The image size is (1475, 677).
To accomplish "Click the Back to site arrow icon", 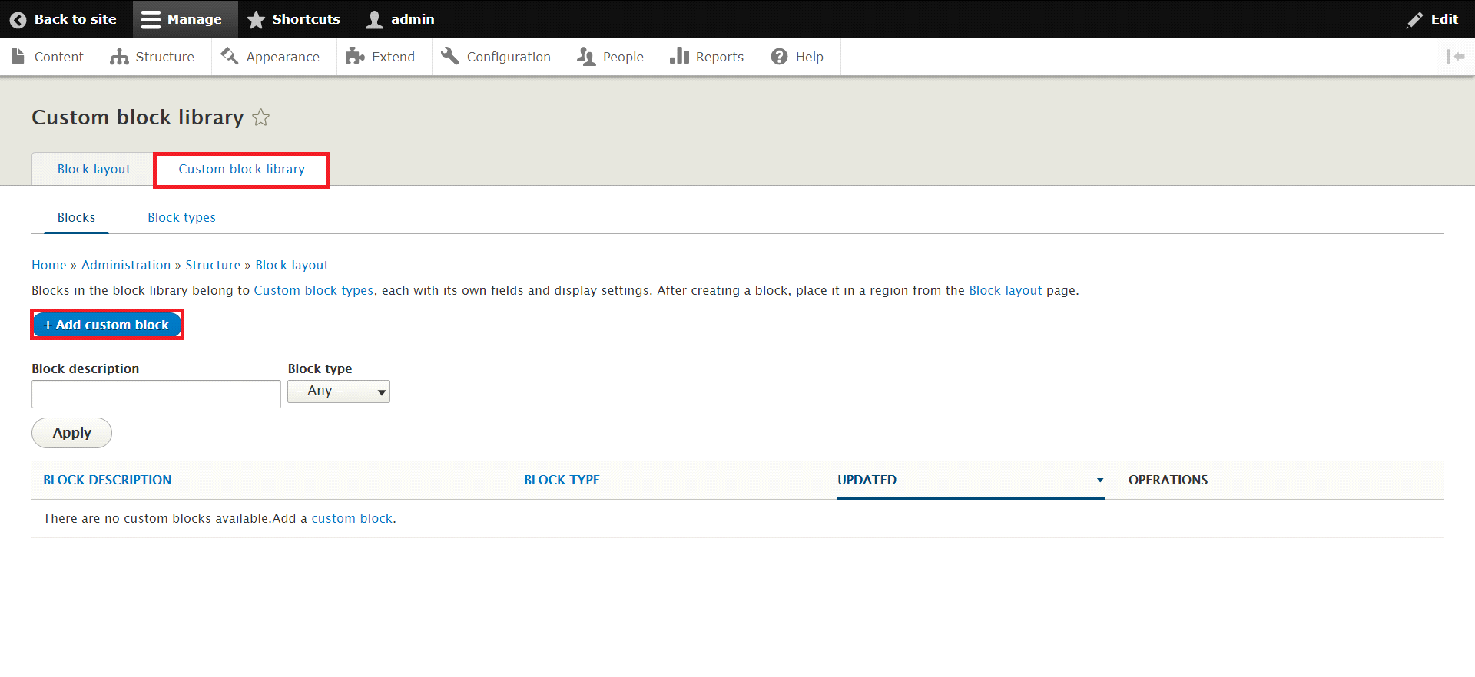I will click(18, 19).
